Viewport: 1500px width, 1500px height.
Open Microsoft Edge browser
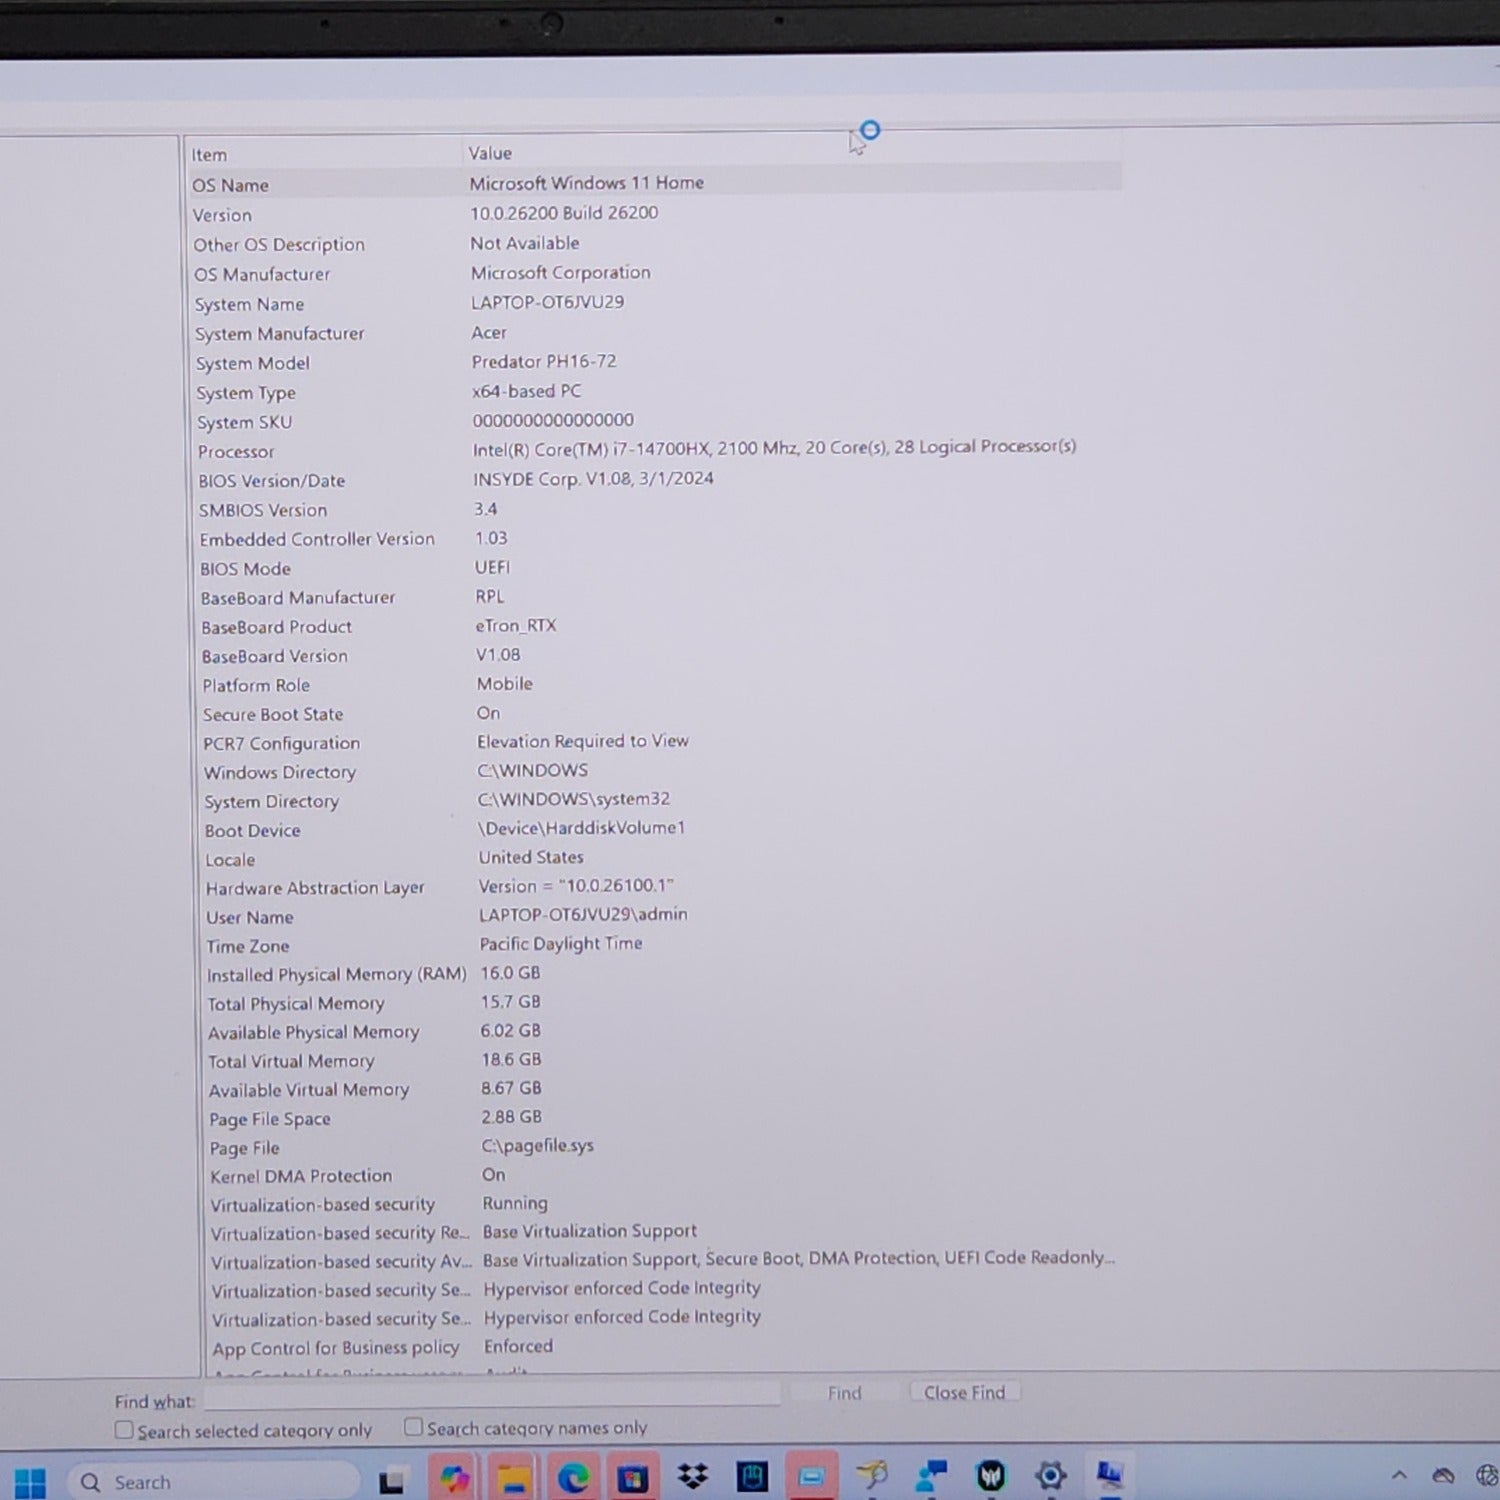[x=573, y=1477]
